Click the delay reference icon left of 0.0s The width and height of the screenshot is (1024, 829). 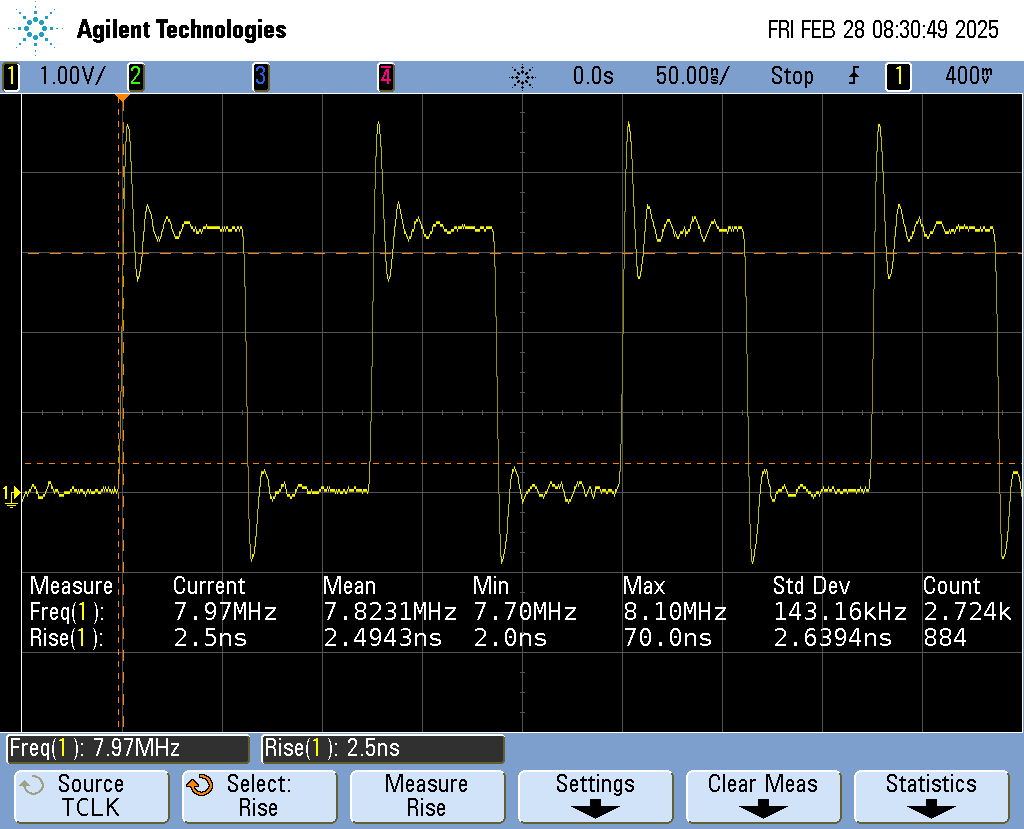coord(522,76)
